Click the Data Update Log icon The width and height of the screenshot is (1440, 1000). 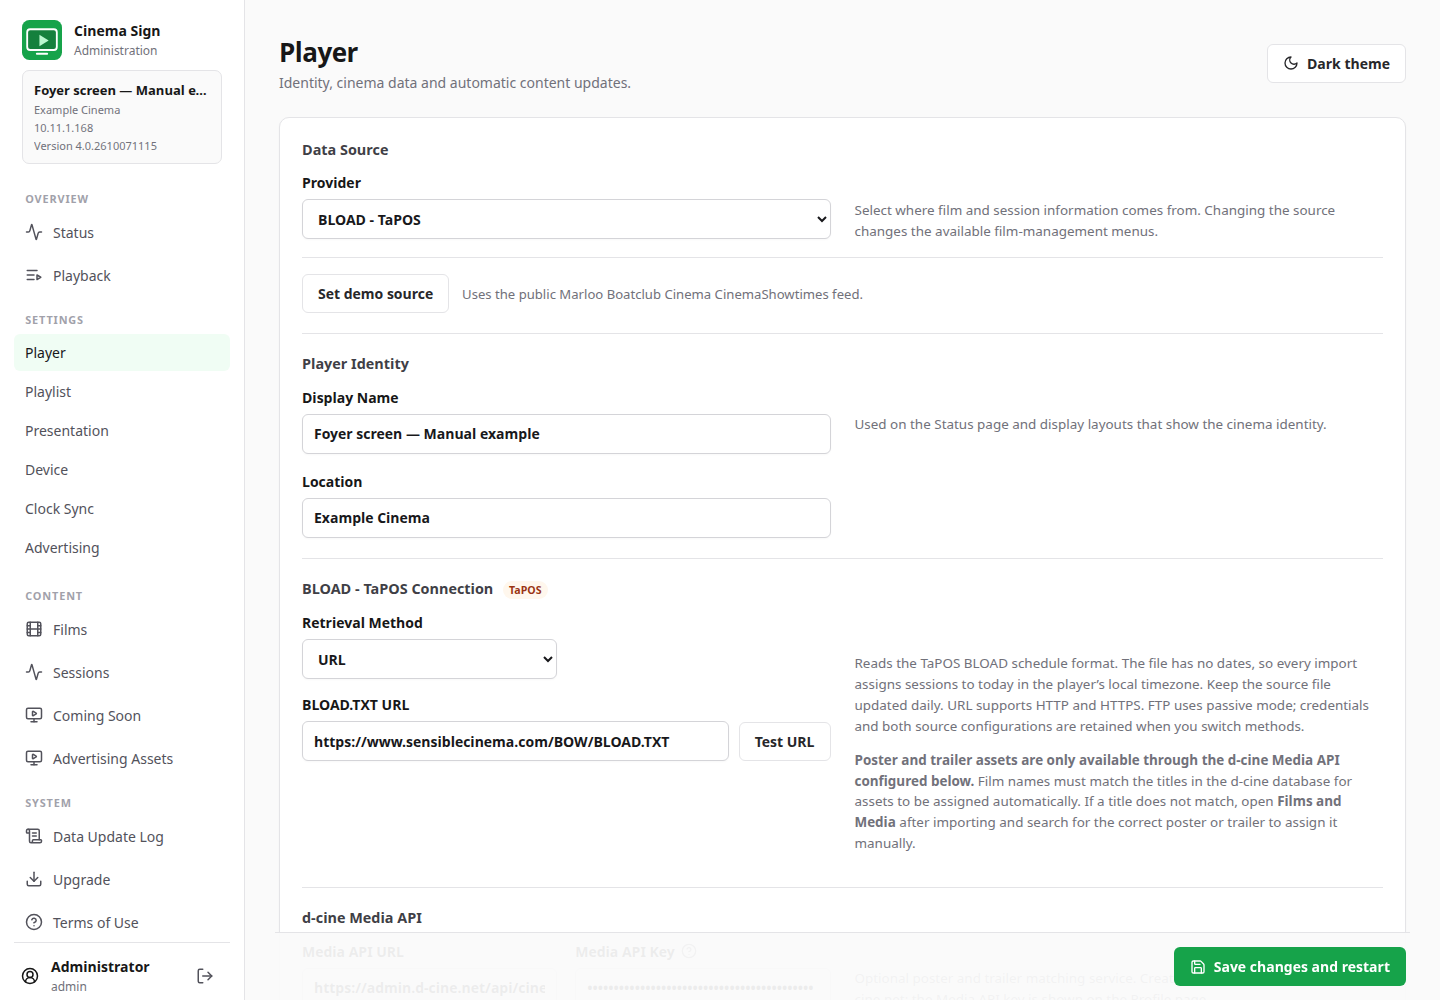pyautogui.click(x=34, y=836)
